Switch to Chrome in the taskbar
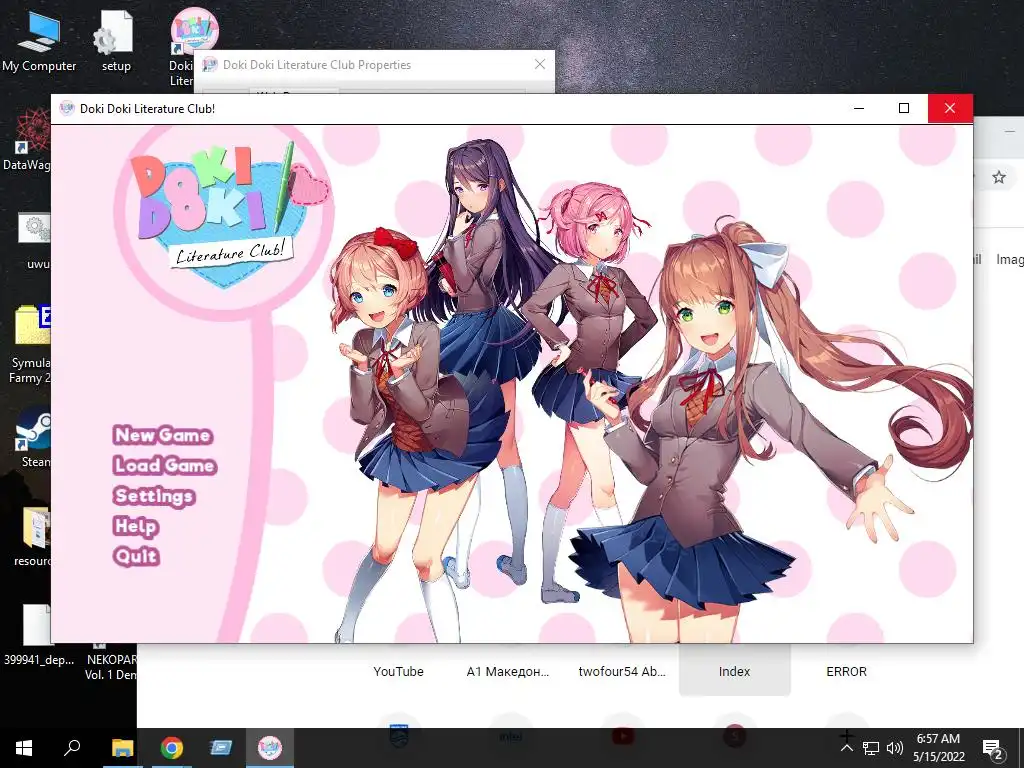Screen dimensions: 1024x768 tap(172, 748)
